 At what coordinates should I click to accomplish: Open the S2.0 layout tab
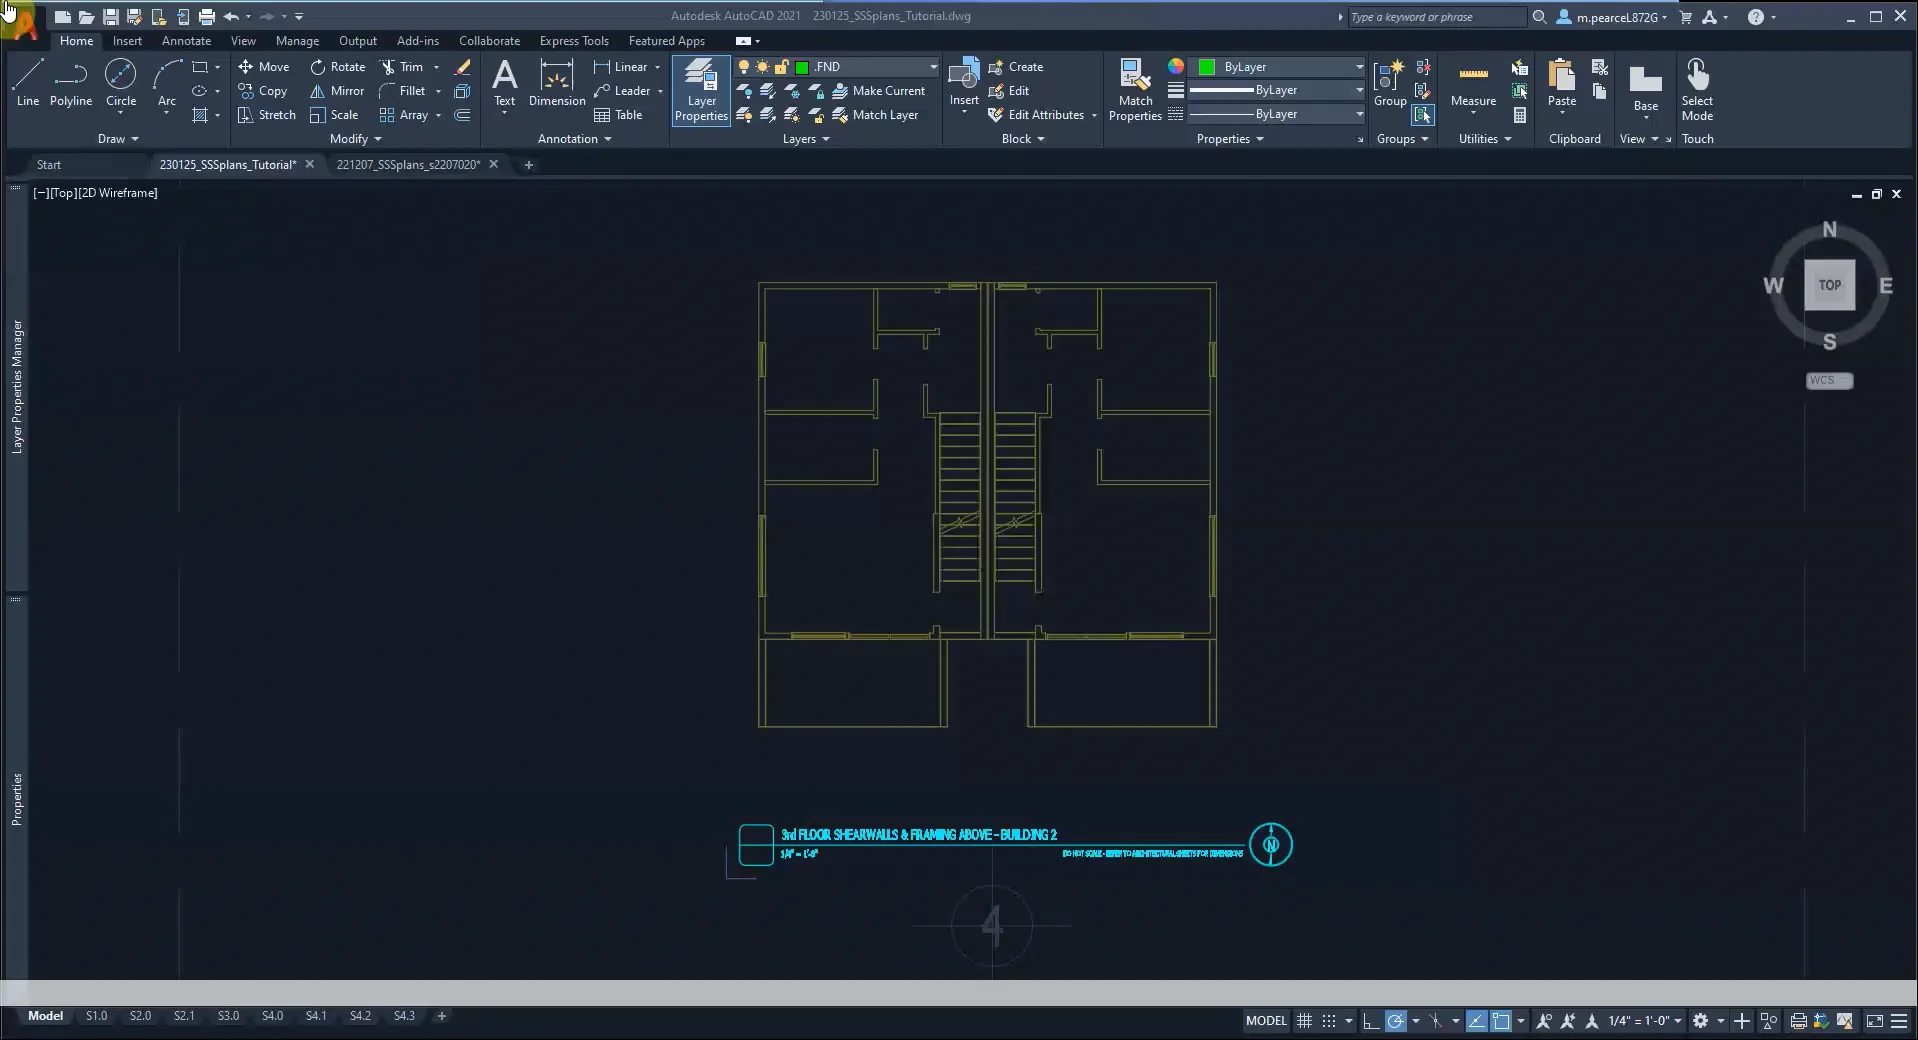tap(140, 1016)
